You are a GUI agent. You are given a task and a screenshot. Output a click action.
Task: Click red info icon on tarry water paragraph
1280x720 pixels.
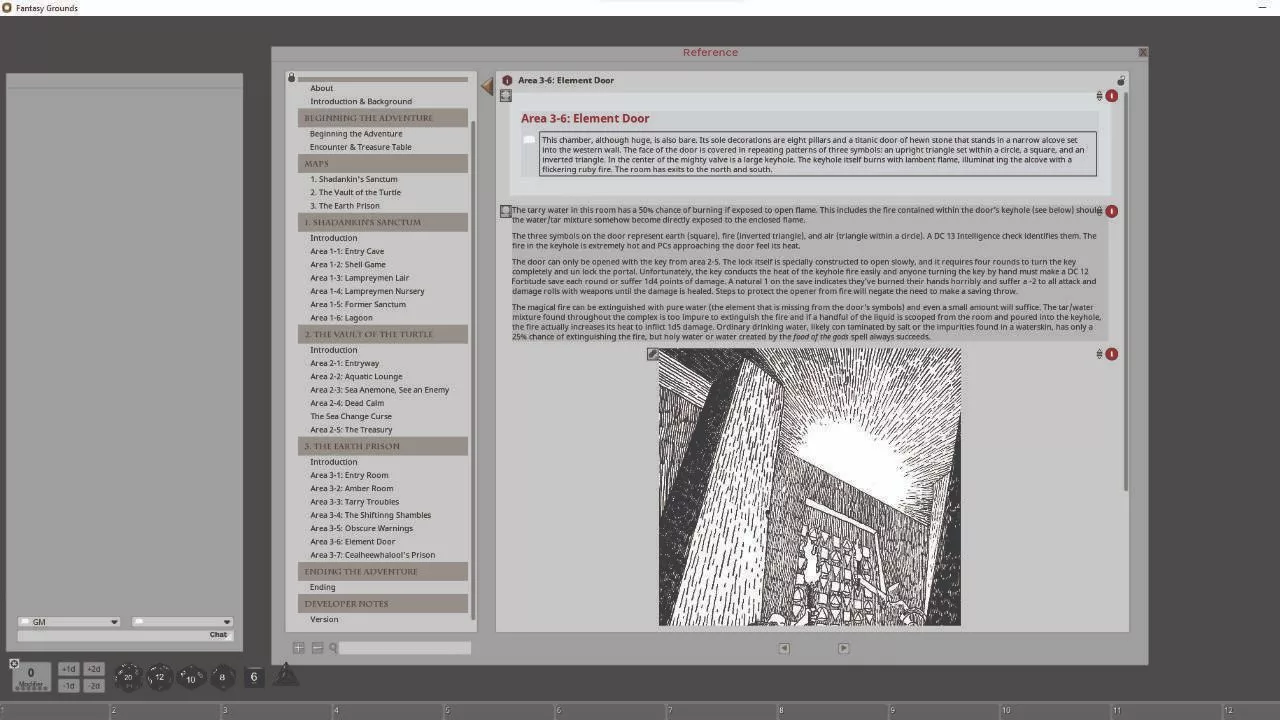pyautogui.click(x=1111, y=211)
